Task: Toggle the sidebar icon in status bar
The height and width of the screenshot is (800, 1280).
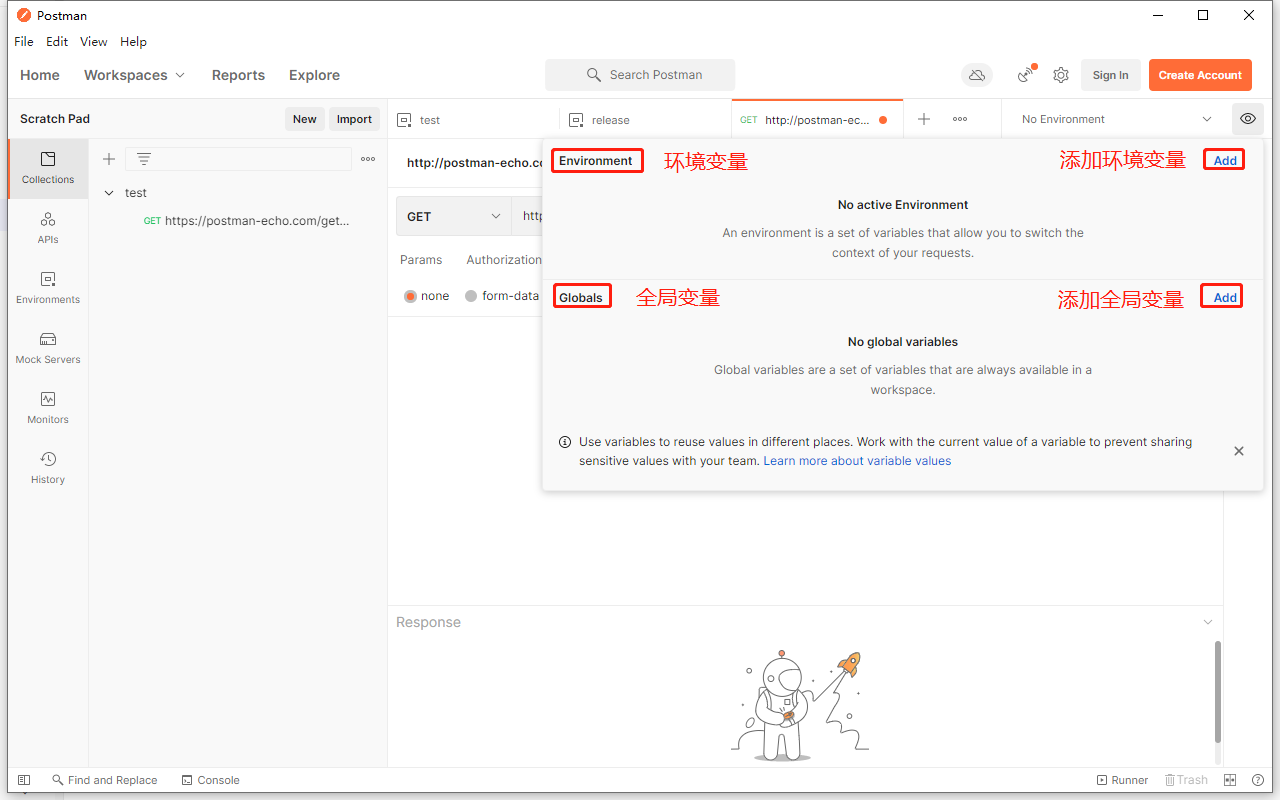Action: (24, 780)
